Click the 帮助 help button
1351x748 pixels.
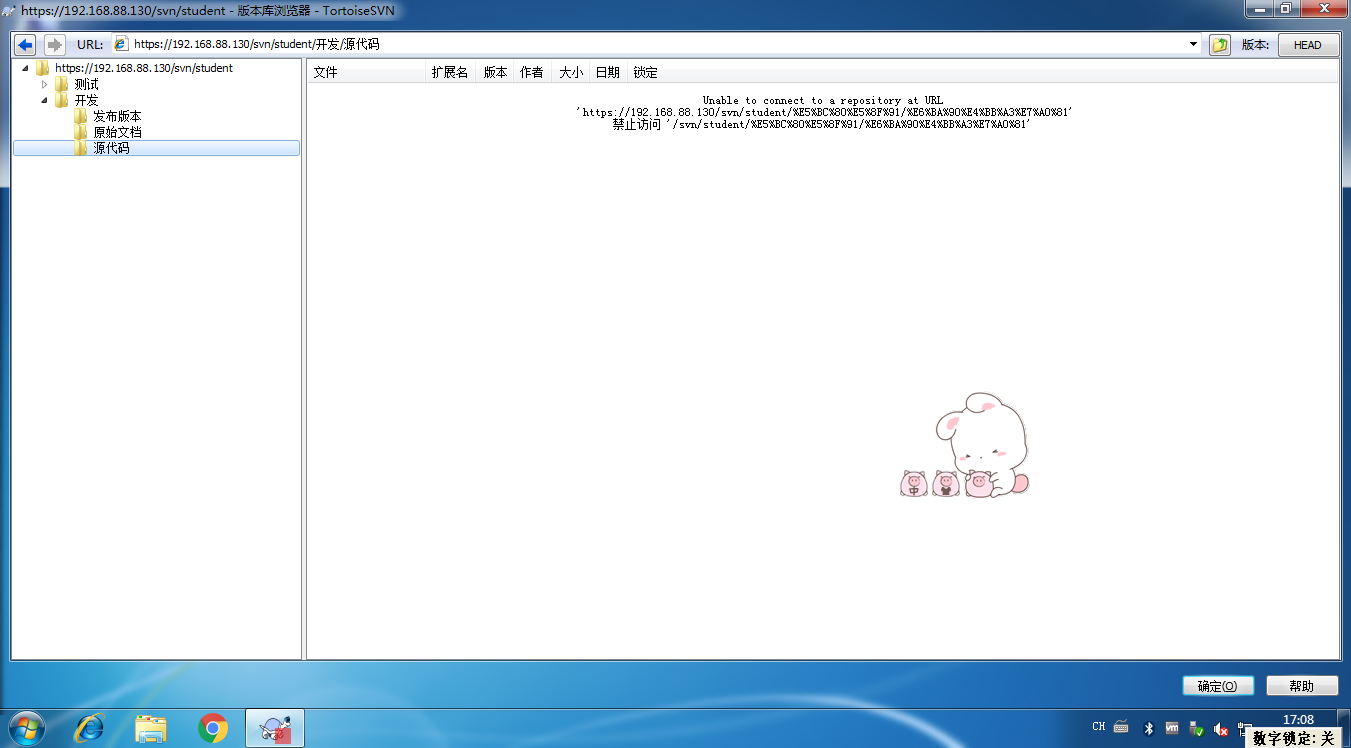tap(1302, 685)
